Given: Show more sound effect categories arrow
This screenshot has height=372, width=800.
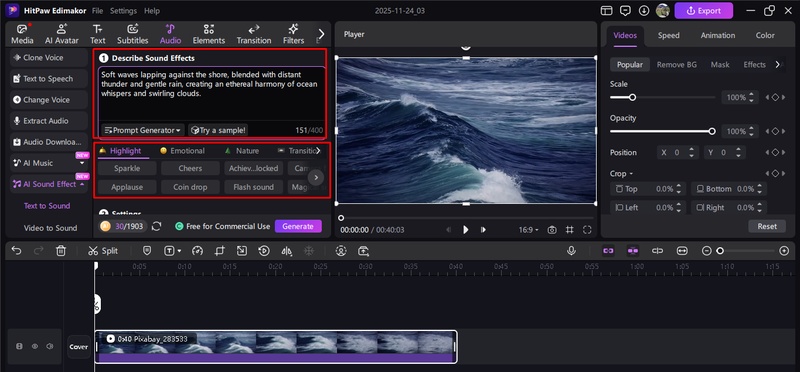Looking at the screenshot, I should 318,151.
